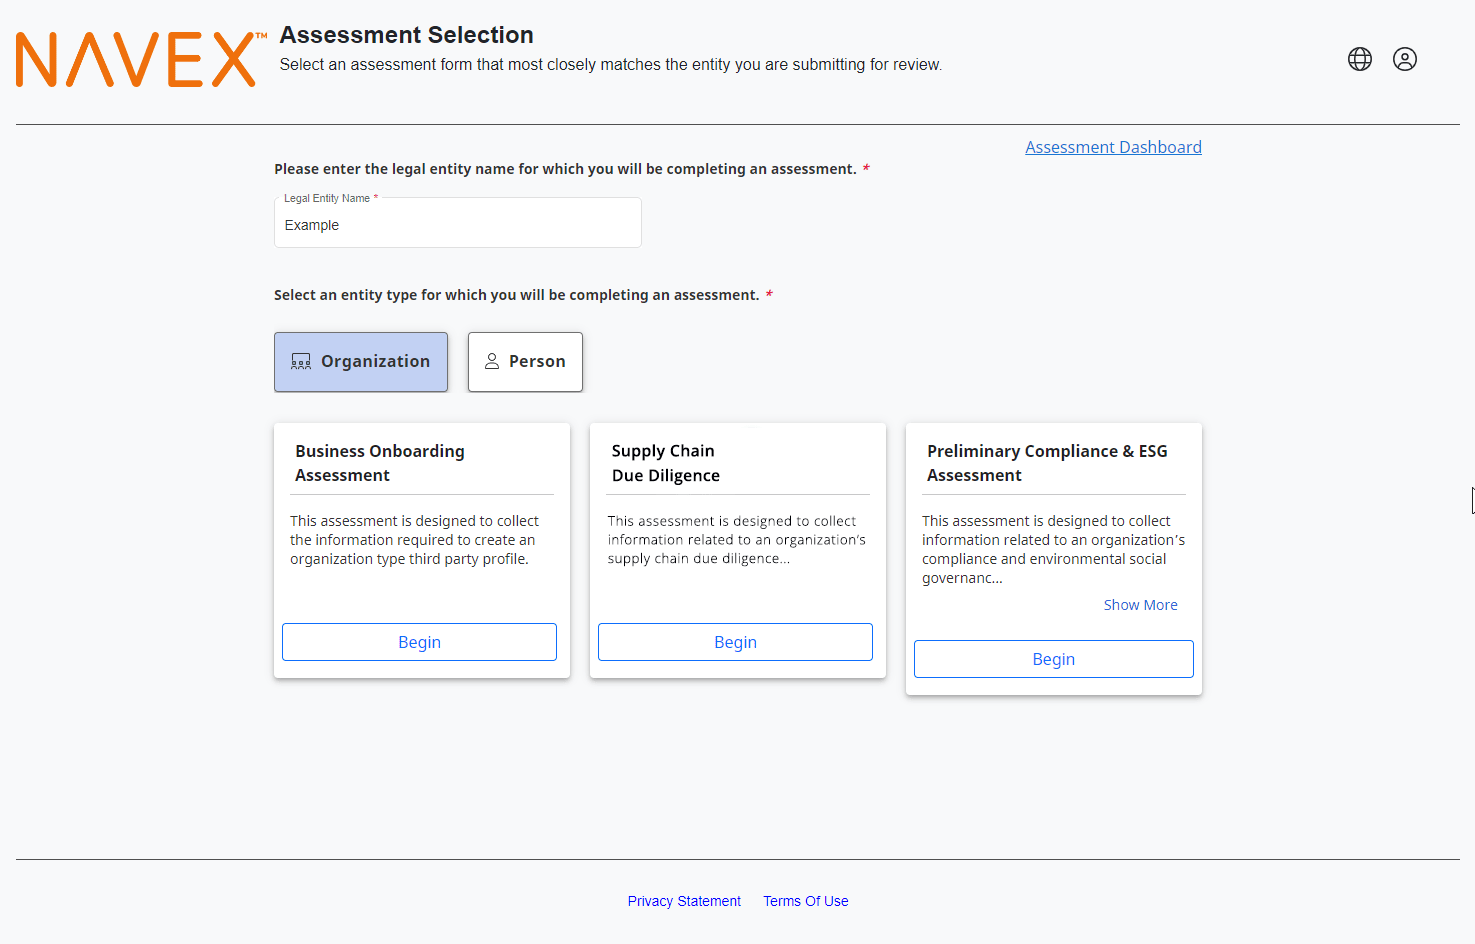Click the Assessment Selection page heading

pyautogui.click(x=406, y=34)
